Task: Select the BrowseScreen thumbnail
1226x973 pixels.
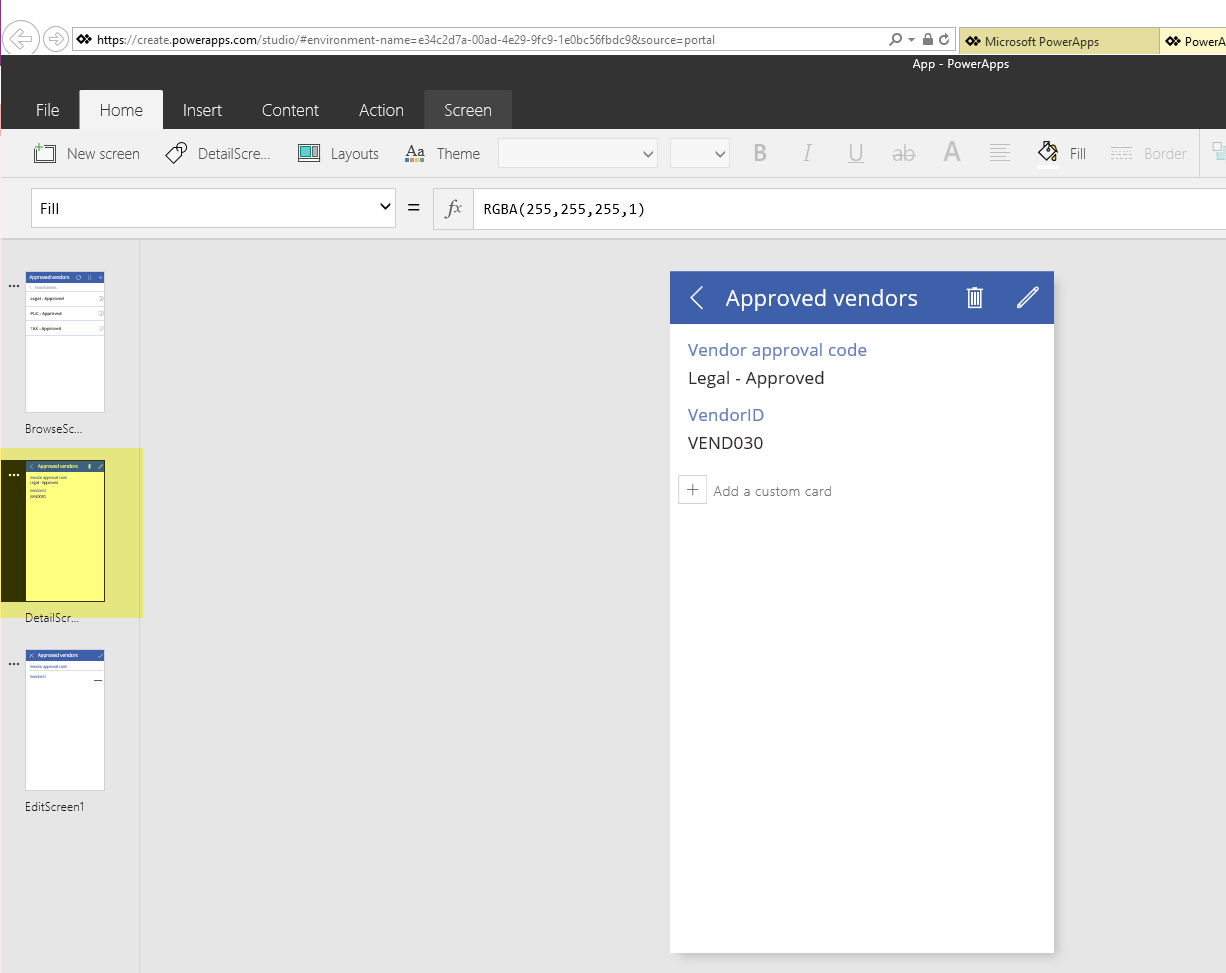Action: (x=65, y=342)
